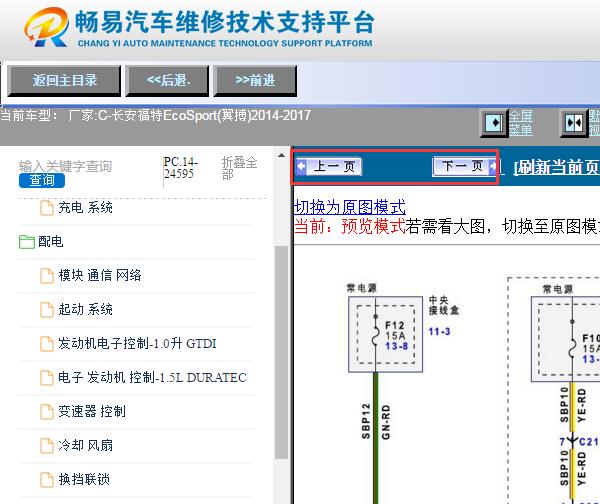The image size is (600, 504).
Task: Click the sidebar scrollbar up arrow
Action: click(x=281, y=155)
